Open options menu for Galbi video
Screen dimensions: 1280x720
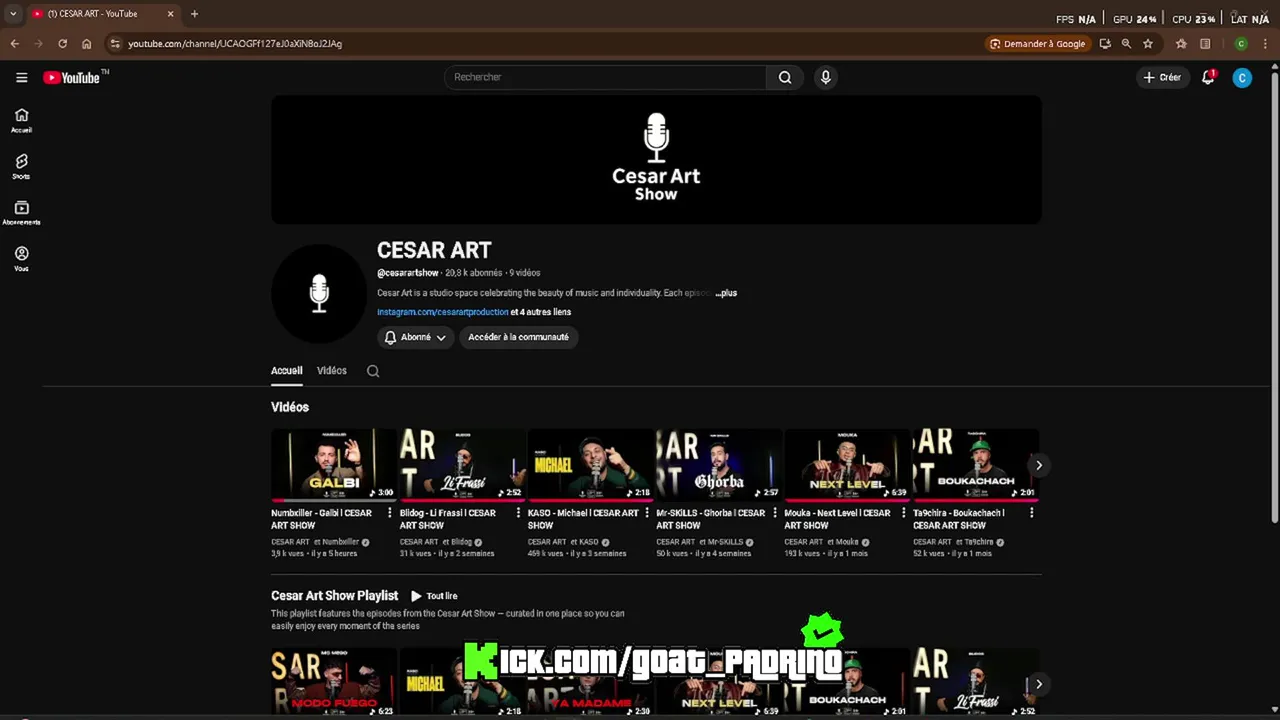pos(390,513)
